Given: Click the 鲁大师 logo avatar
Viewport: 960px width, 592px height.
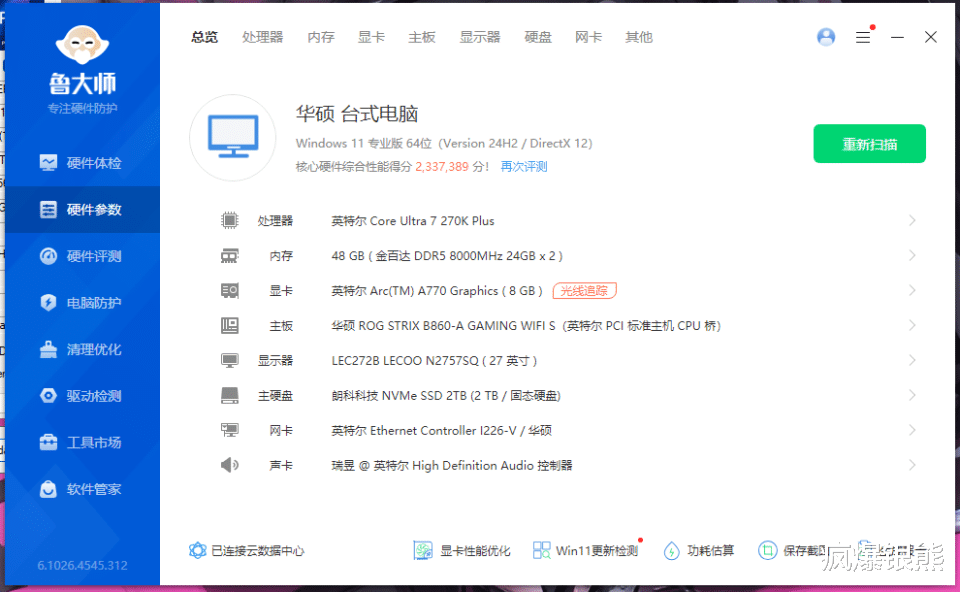Looking at the screenshot, I should (x=82, y=45).
